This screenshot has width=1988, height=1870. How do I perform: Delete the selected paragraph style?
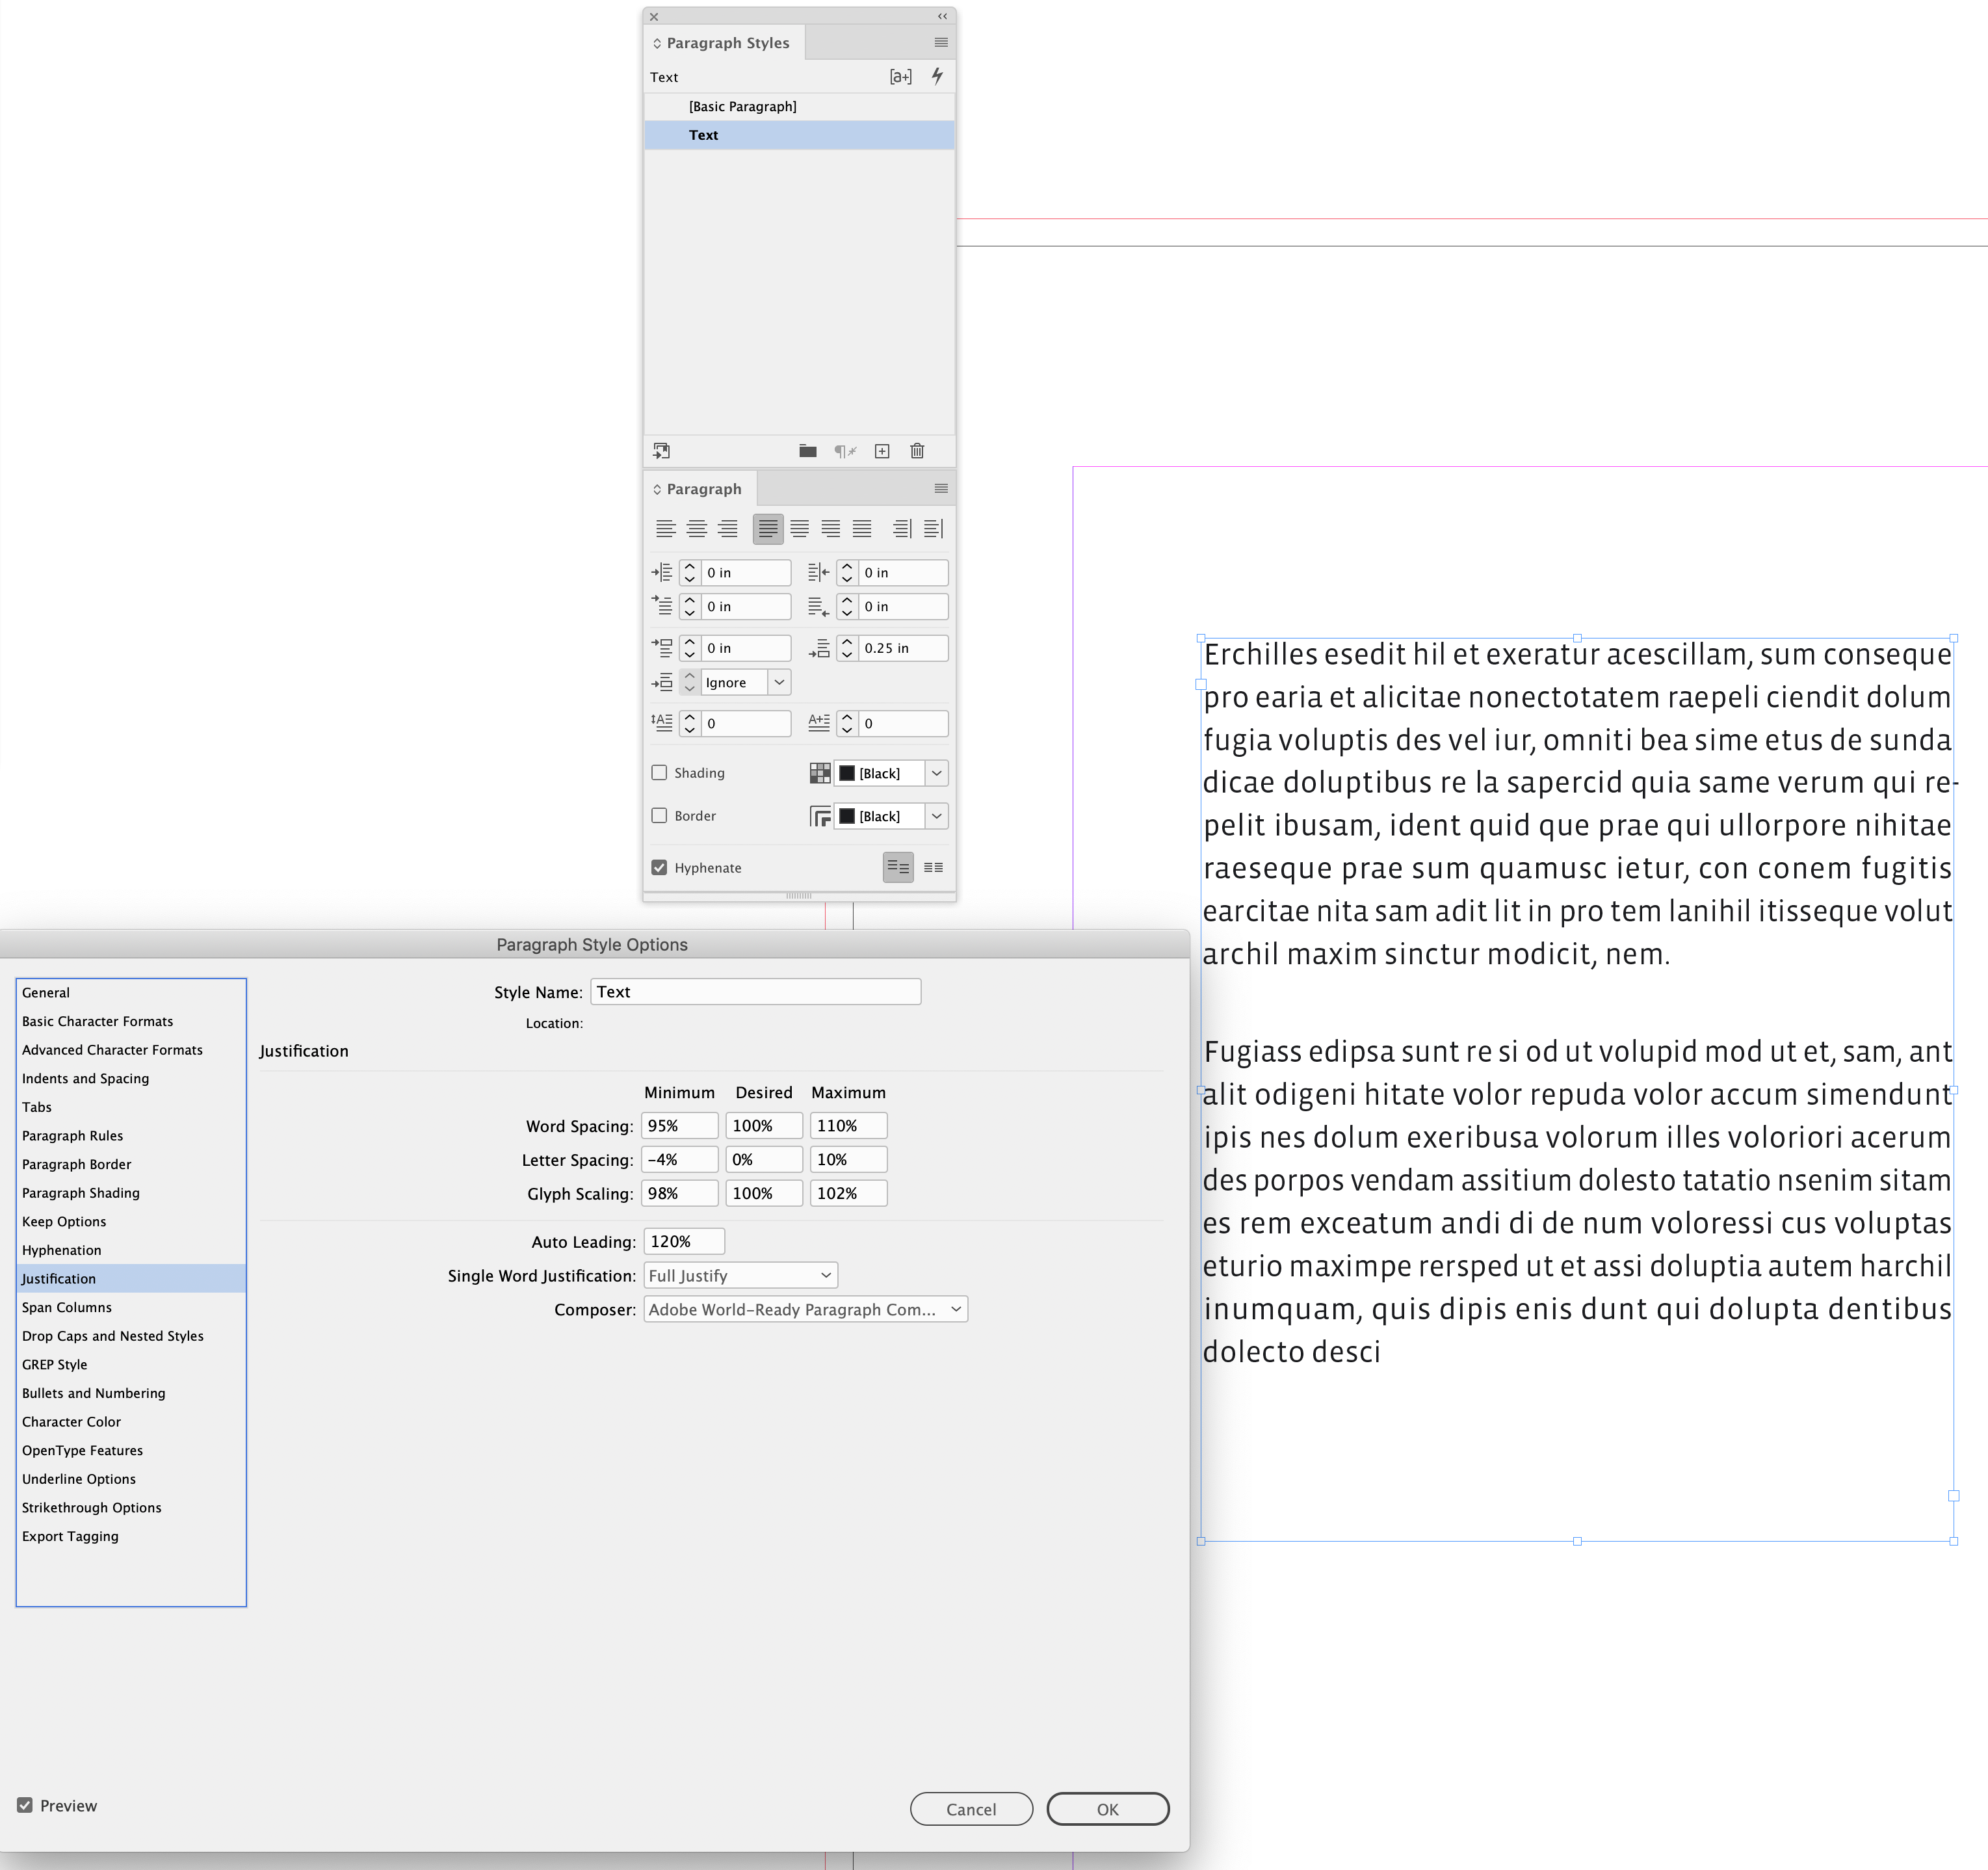(917, 451)
